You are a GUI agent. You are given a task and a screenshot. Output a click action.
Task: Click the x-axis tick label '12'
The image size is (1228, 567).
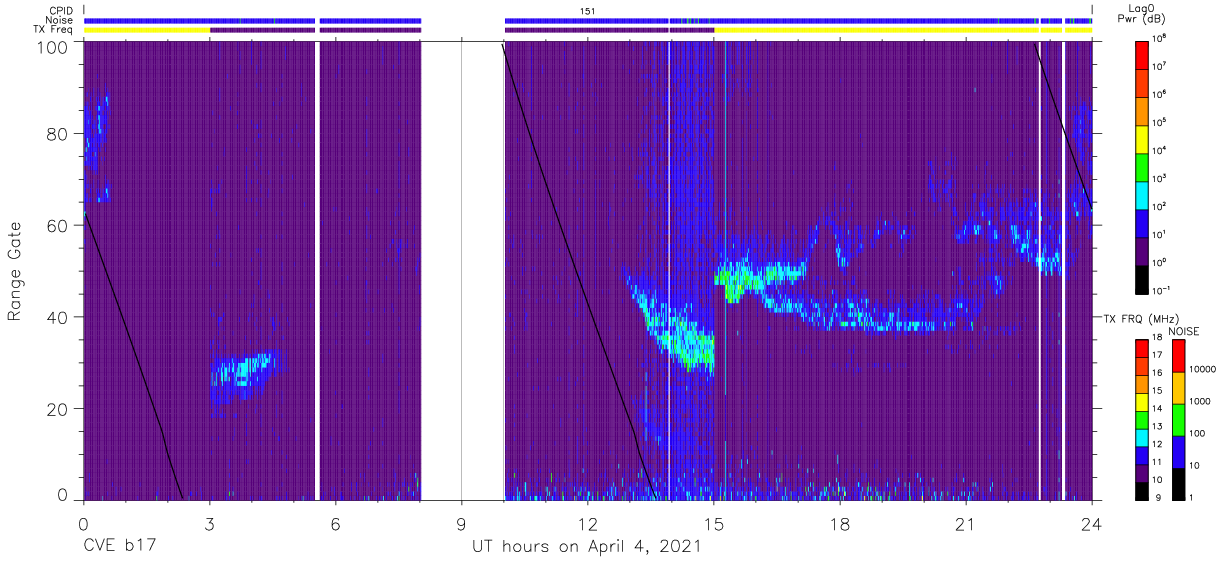[x=587, y=524]
